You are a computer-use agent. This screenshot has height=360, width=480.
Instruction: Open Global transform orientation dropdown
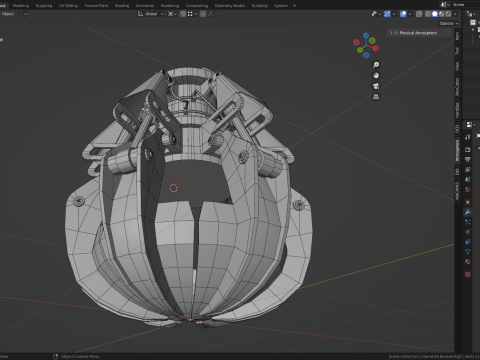coord(151,14)
